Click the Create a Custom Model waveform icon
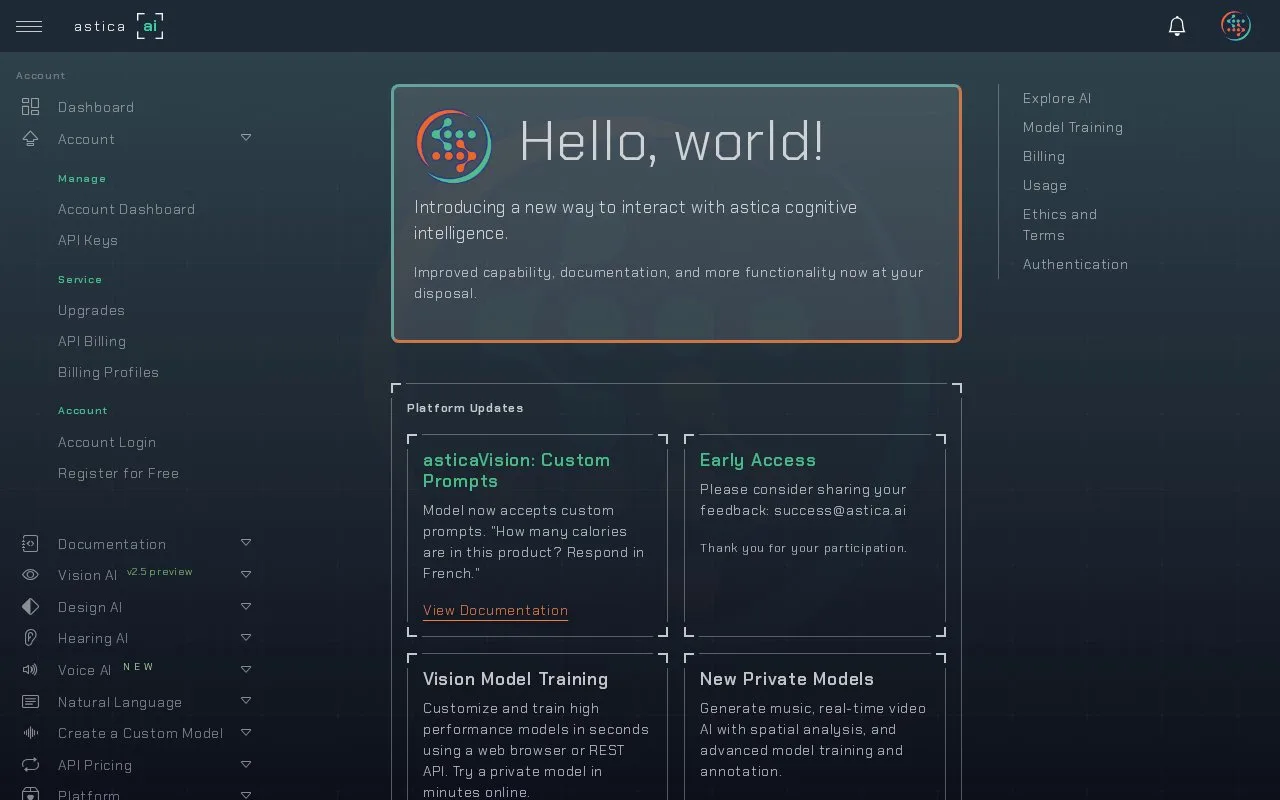 coord(30,733)
